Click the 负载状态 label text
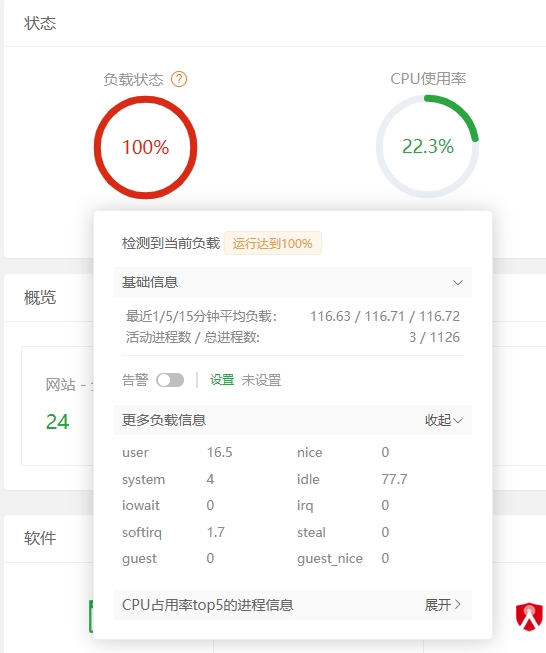 (133, 79)
